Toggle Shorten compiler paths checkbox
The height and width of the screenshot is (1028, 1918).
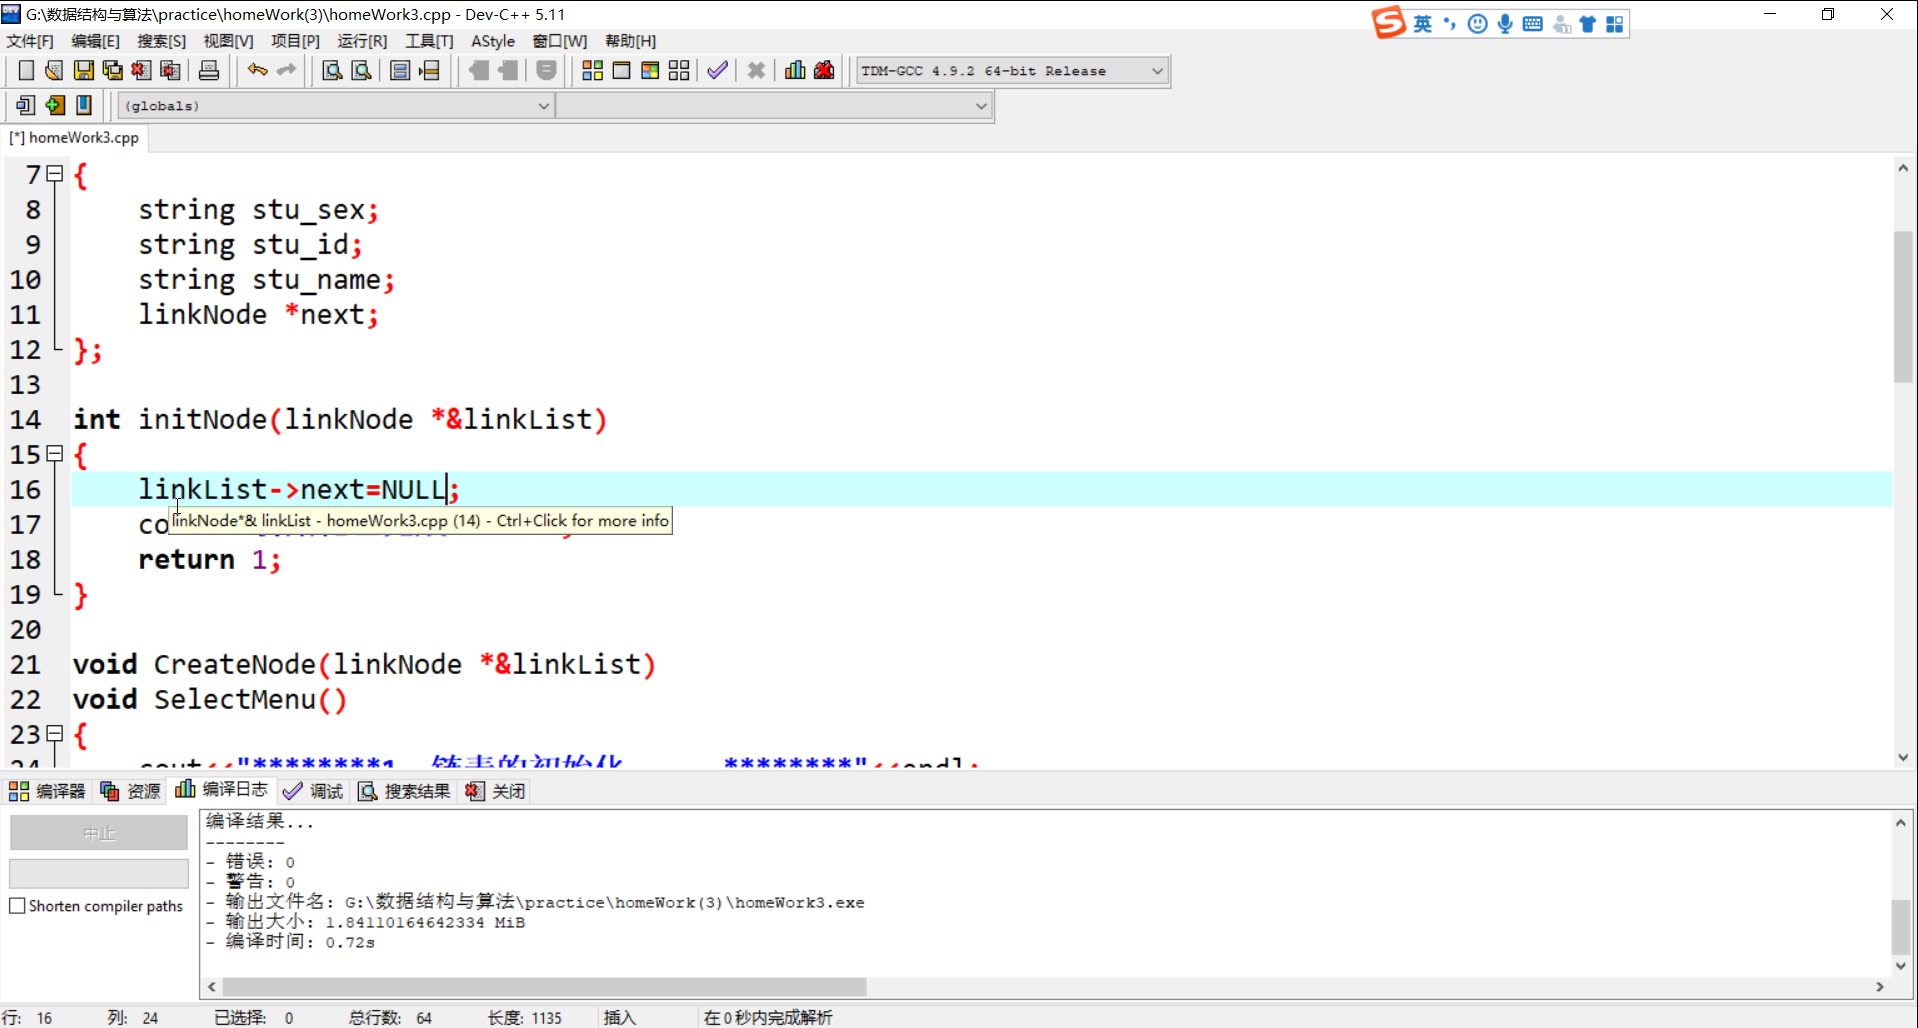tap(17, 905)
